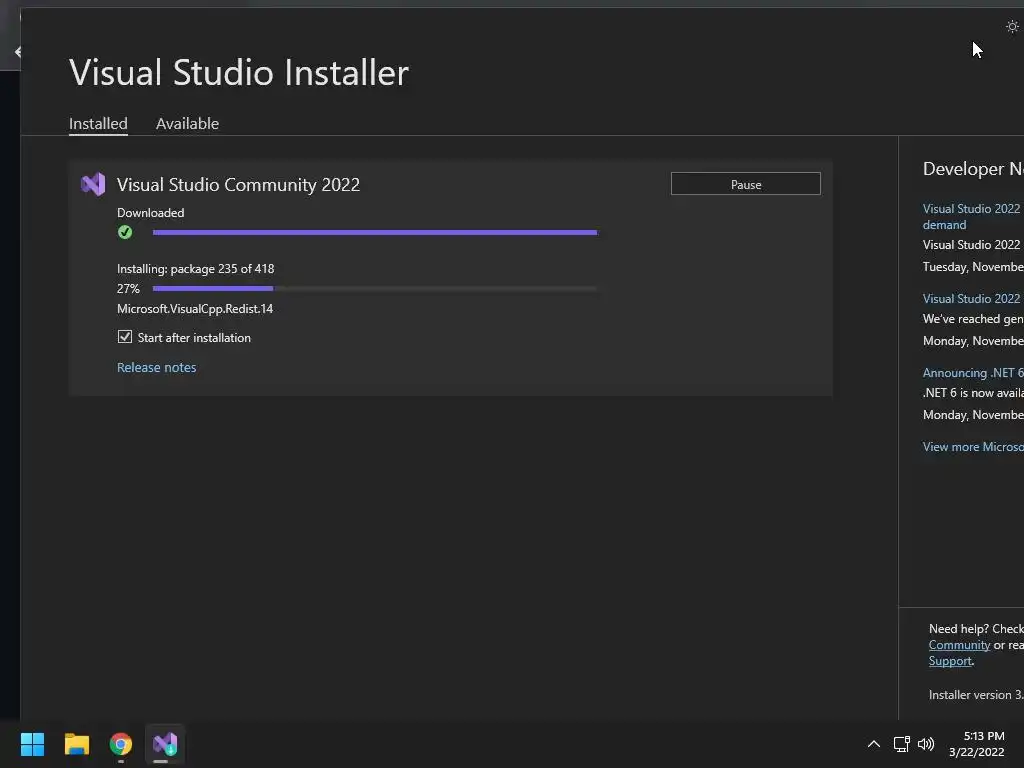Toggle the theme sun icon at top right
The image size is (1024, 768).
tap(1012, 27)
